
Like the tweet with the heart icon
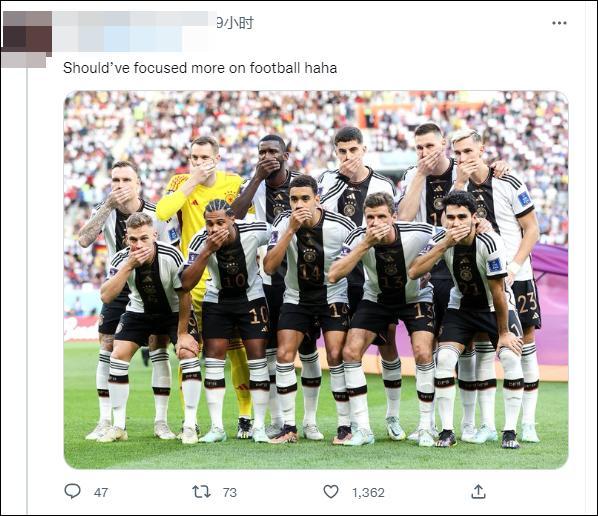tap(331, 492)
